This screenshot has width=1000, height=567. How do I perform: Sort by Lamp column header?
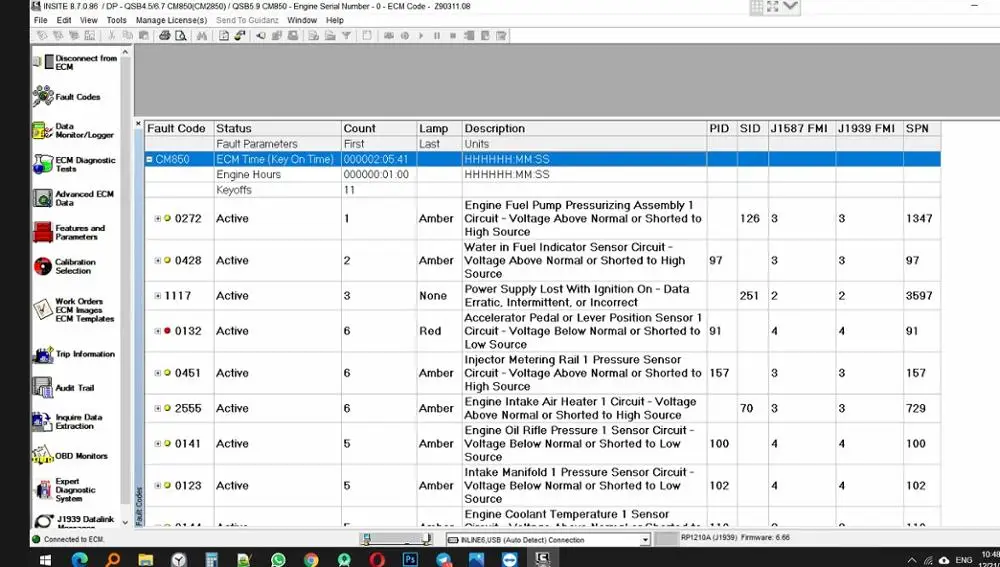click(x=439, y=129)
